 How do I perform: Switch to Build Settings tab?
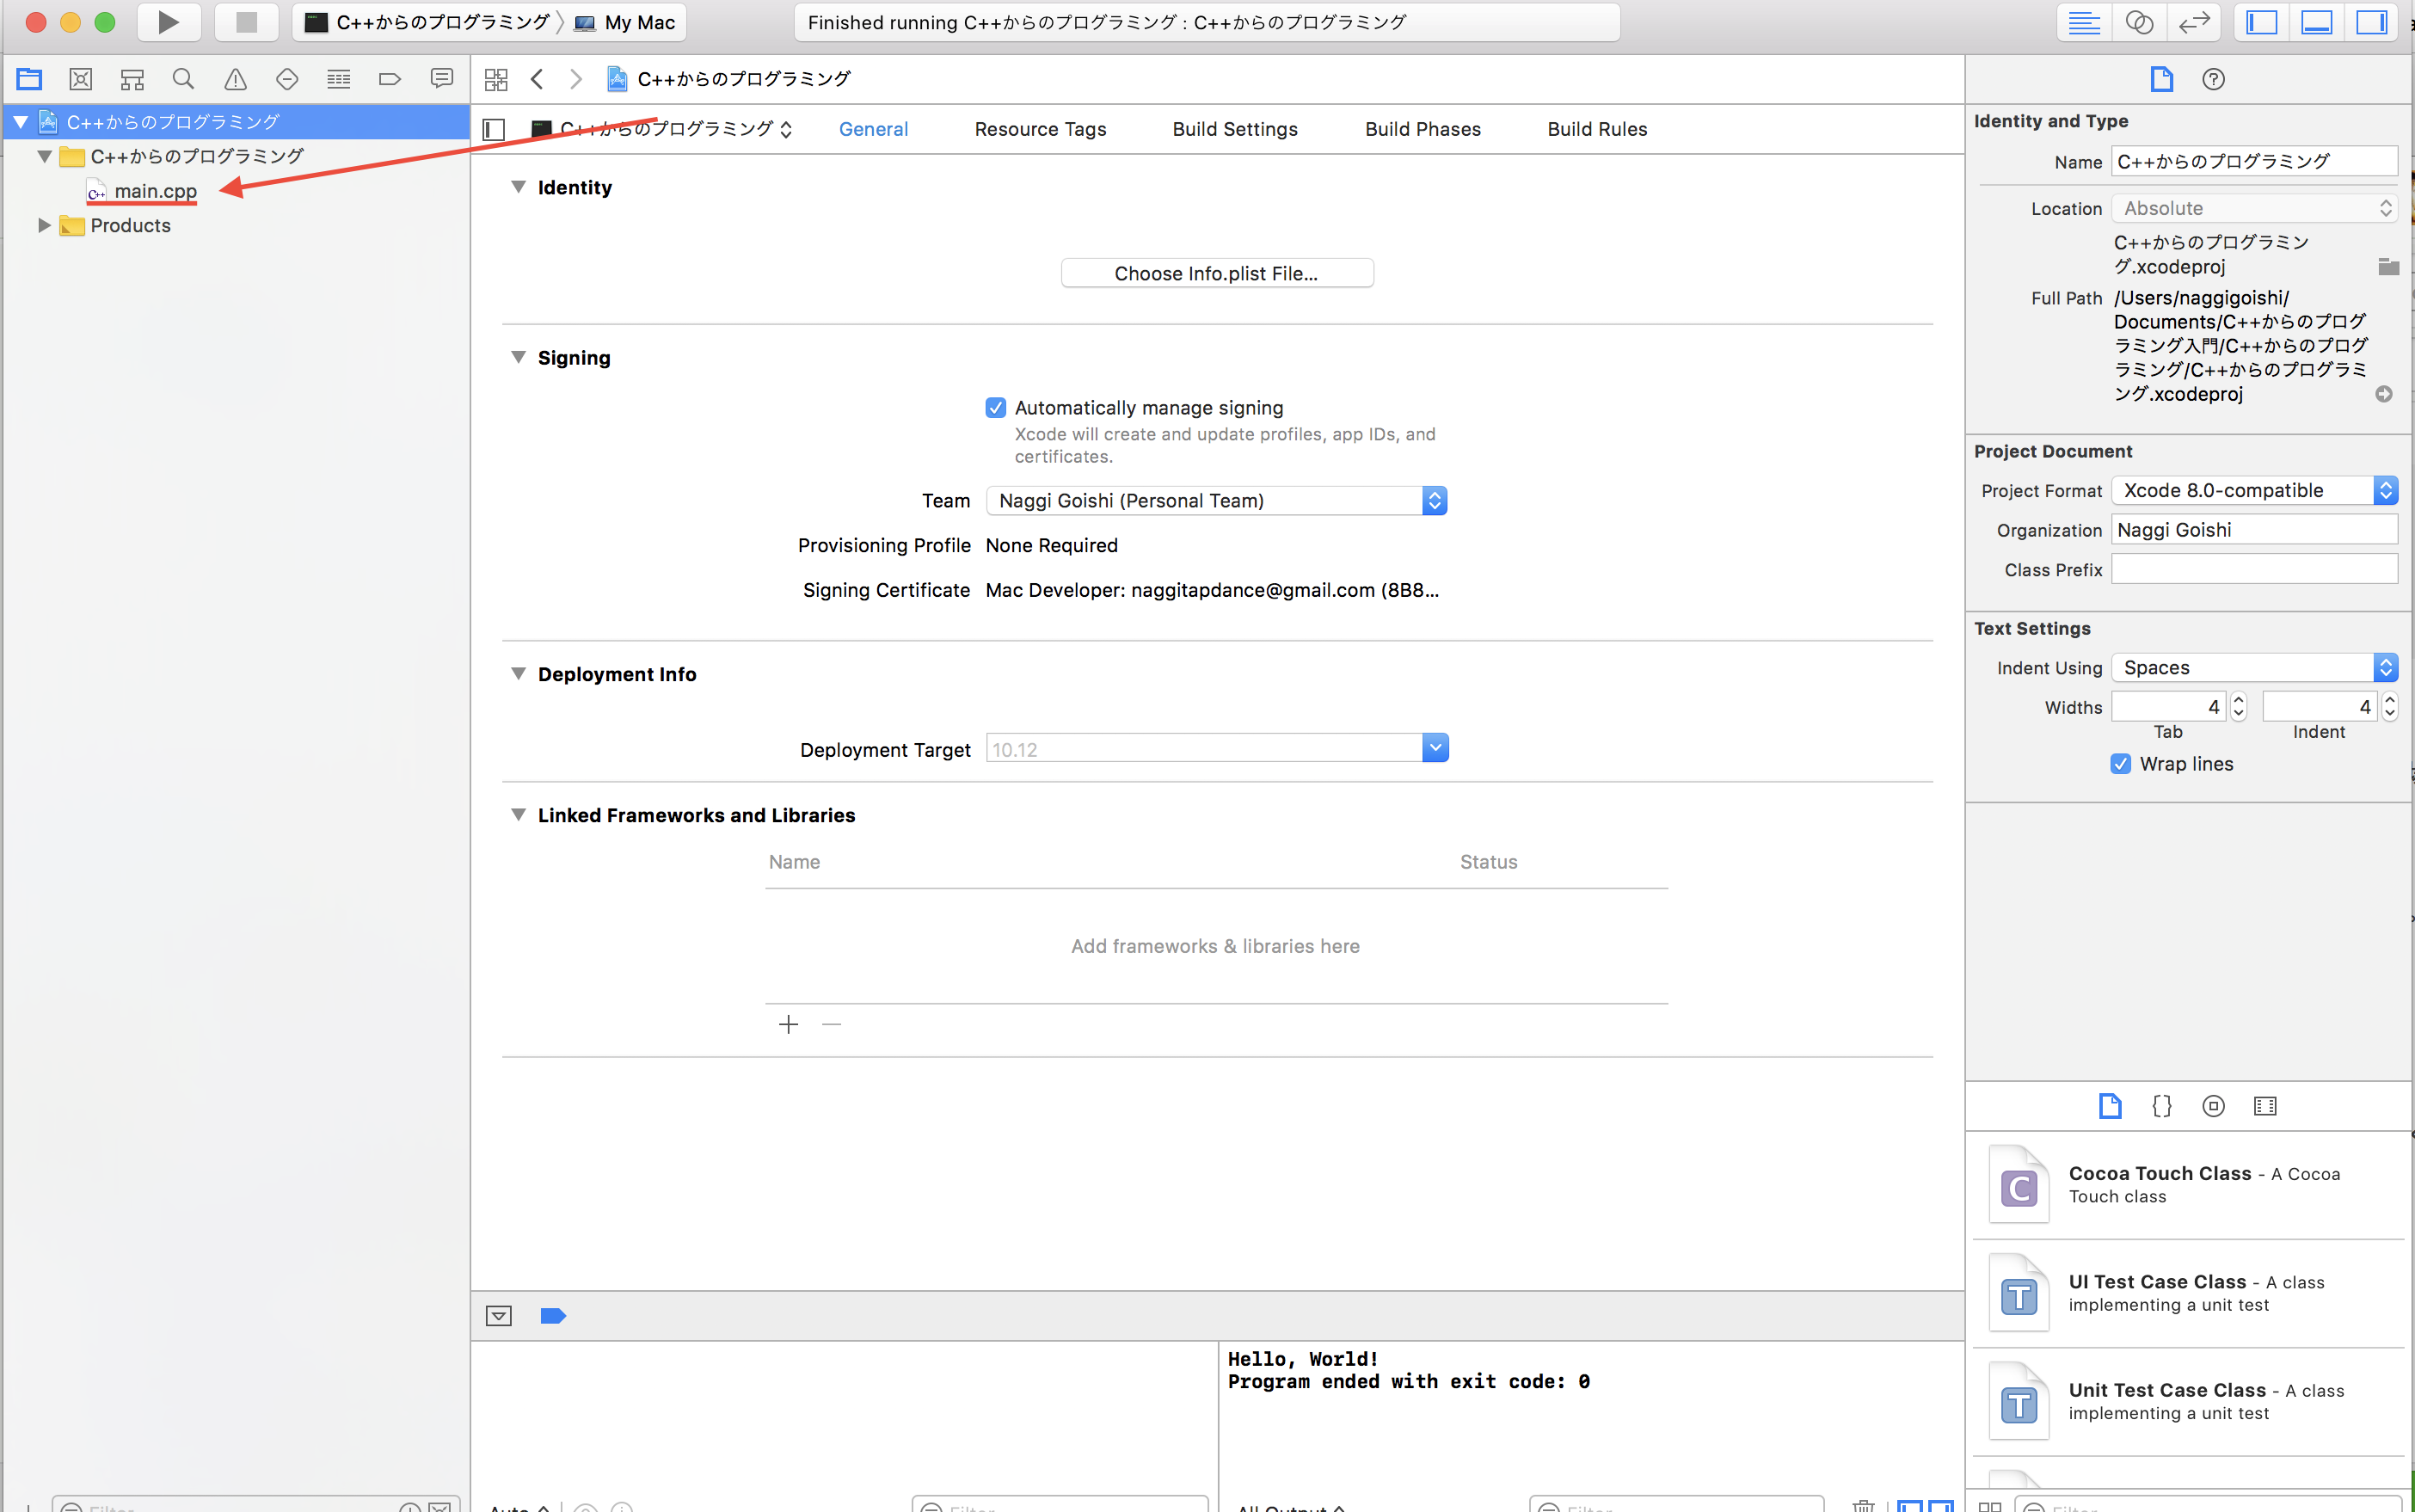(x=1231, y=129)
